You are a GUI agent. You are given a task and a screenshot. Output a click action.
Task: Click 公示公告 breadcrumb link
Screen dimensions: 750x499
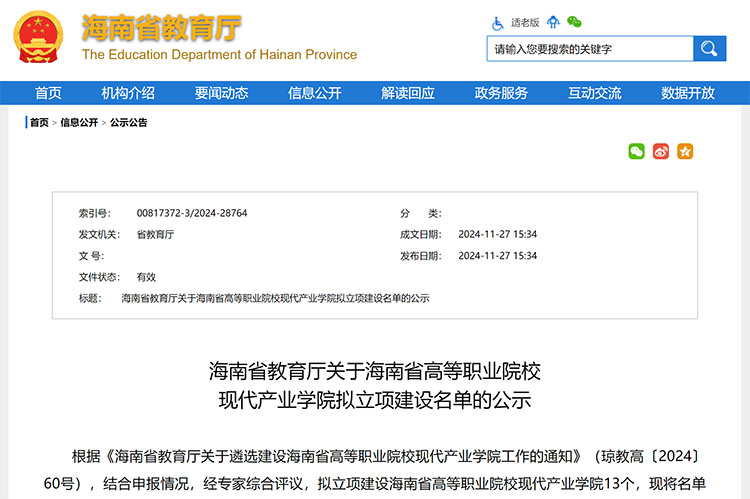pyautogui.click(x=129, y=123)
